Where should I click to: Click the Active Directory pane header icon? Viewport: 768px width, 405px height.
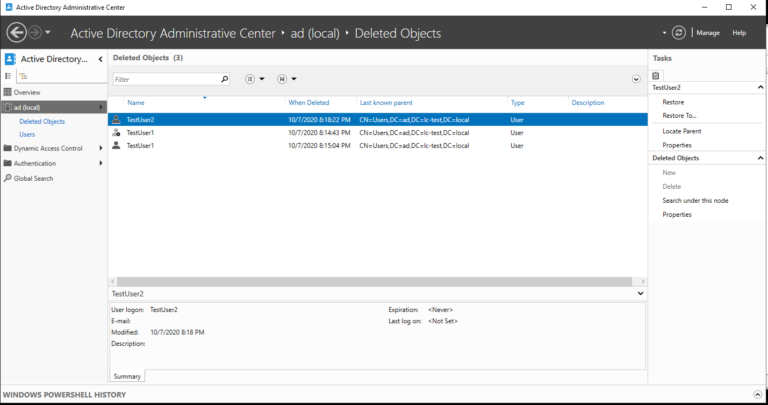[10, 59]
